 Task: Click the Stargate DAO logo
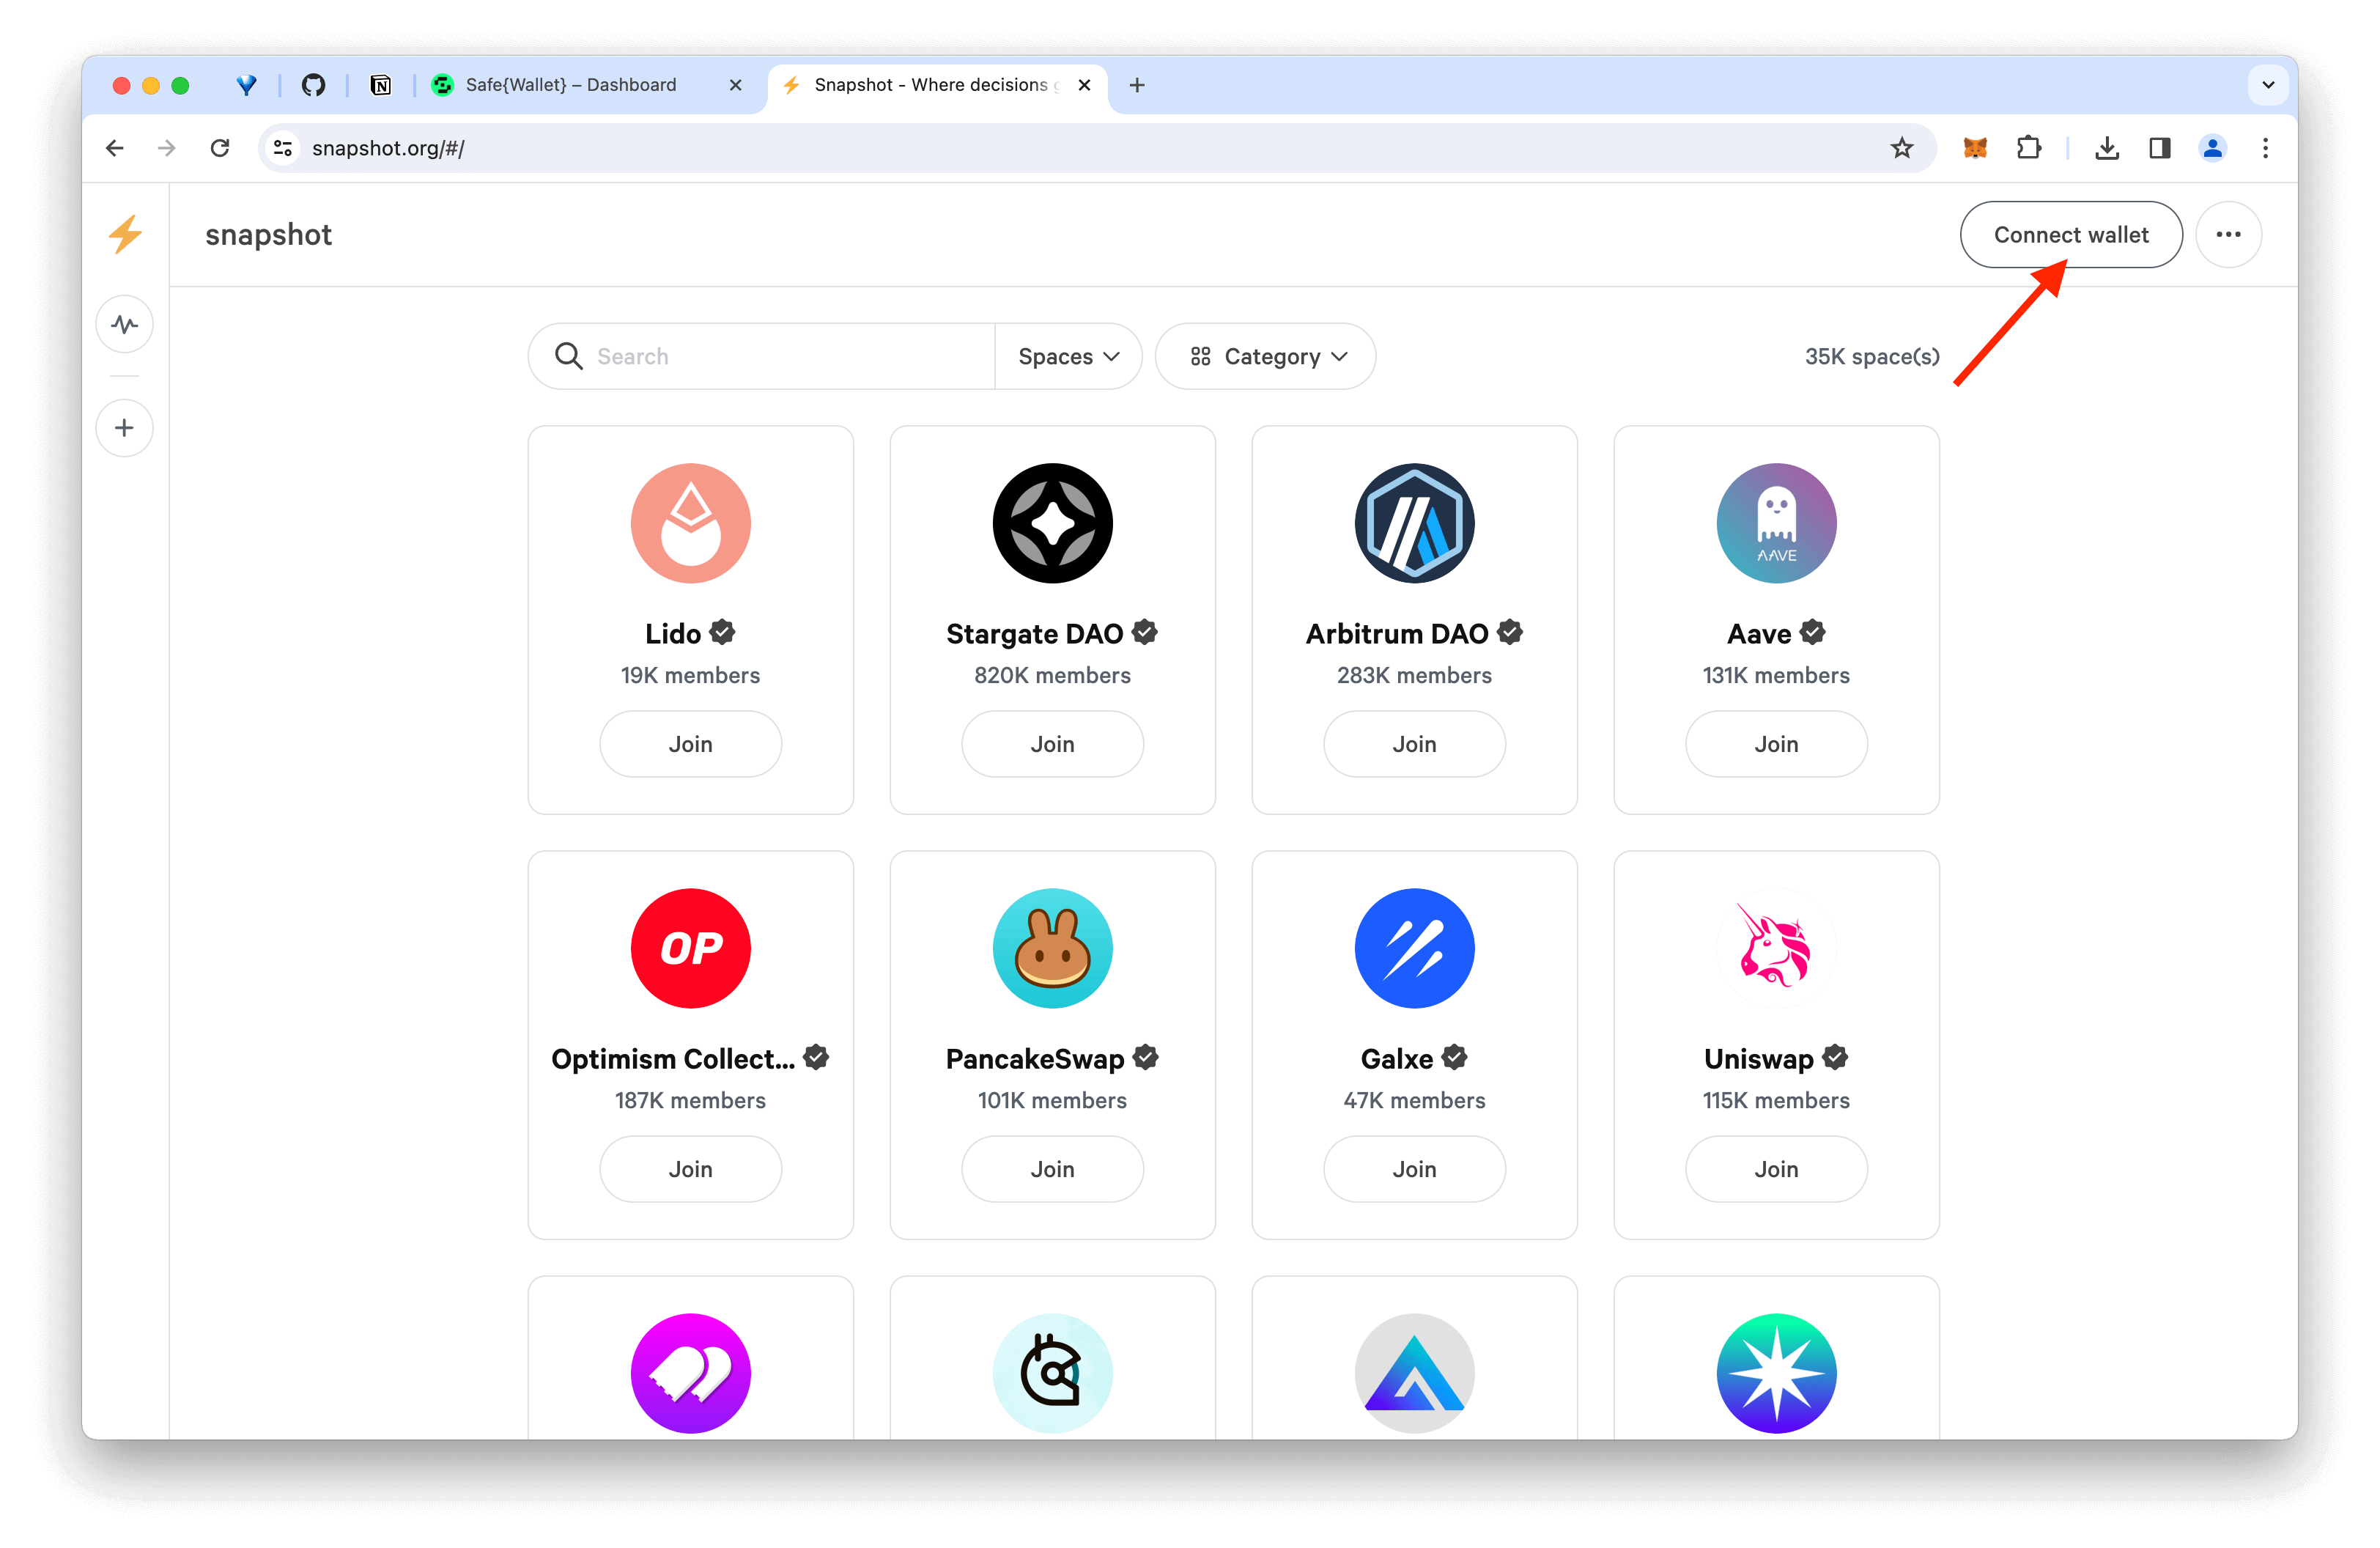tap(1053, 523)
